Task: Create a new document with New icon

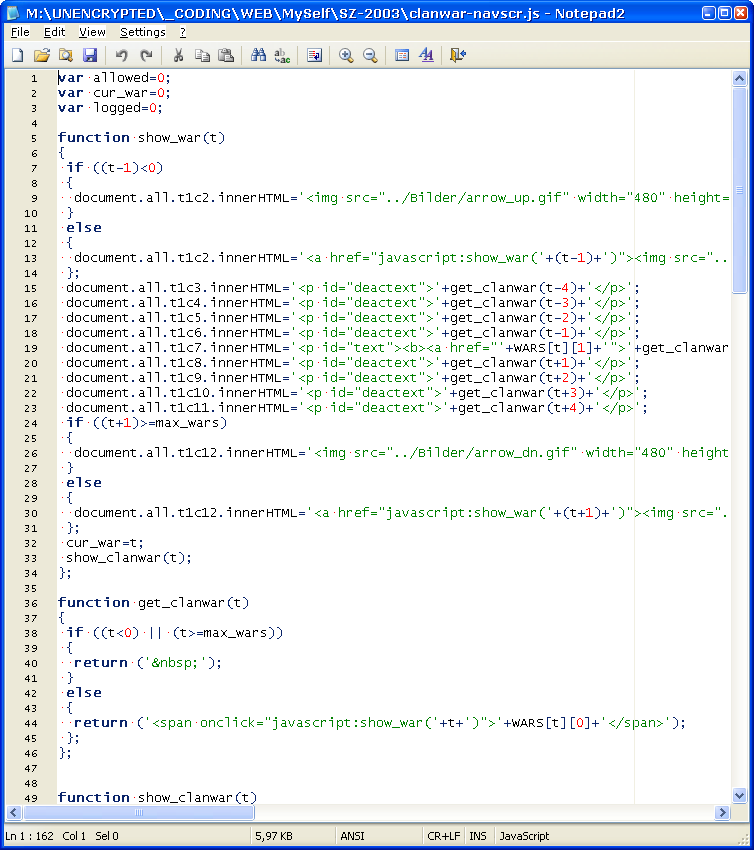Action: pyautogui.click(x=18, y=55)
